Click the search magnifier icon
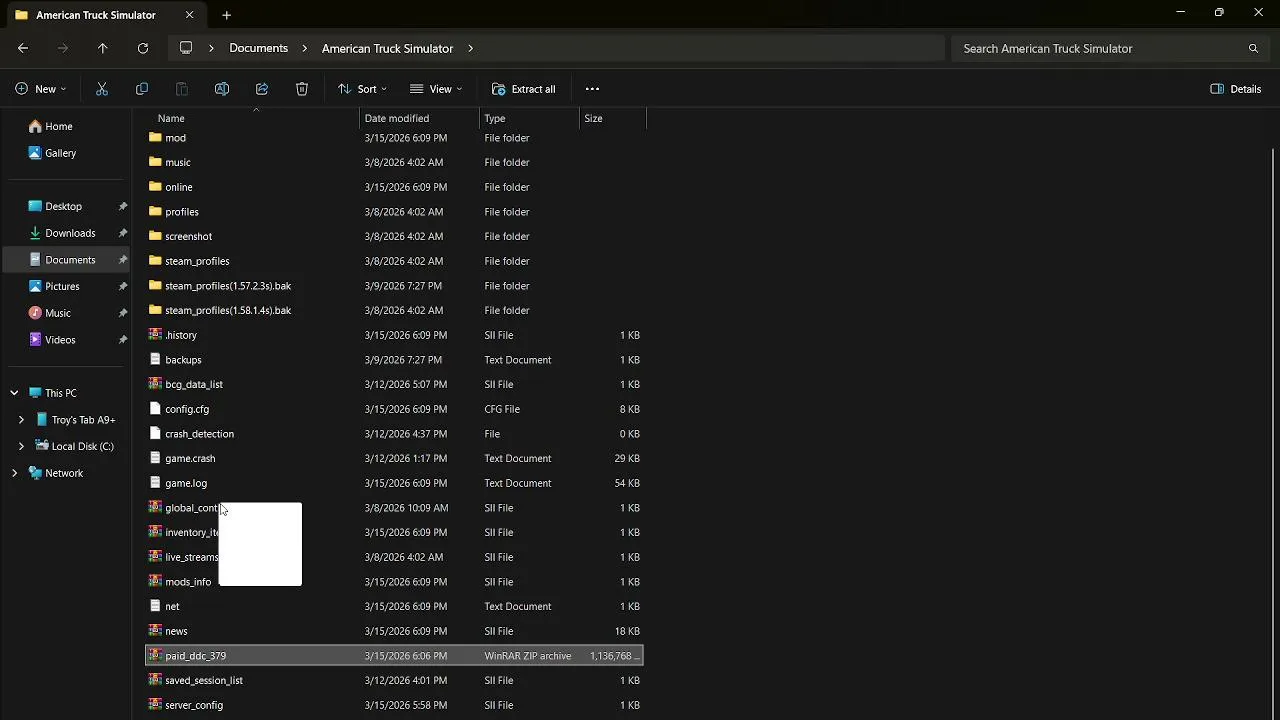1280x720 pixels. [1253, 48]
